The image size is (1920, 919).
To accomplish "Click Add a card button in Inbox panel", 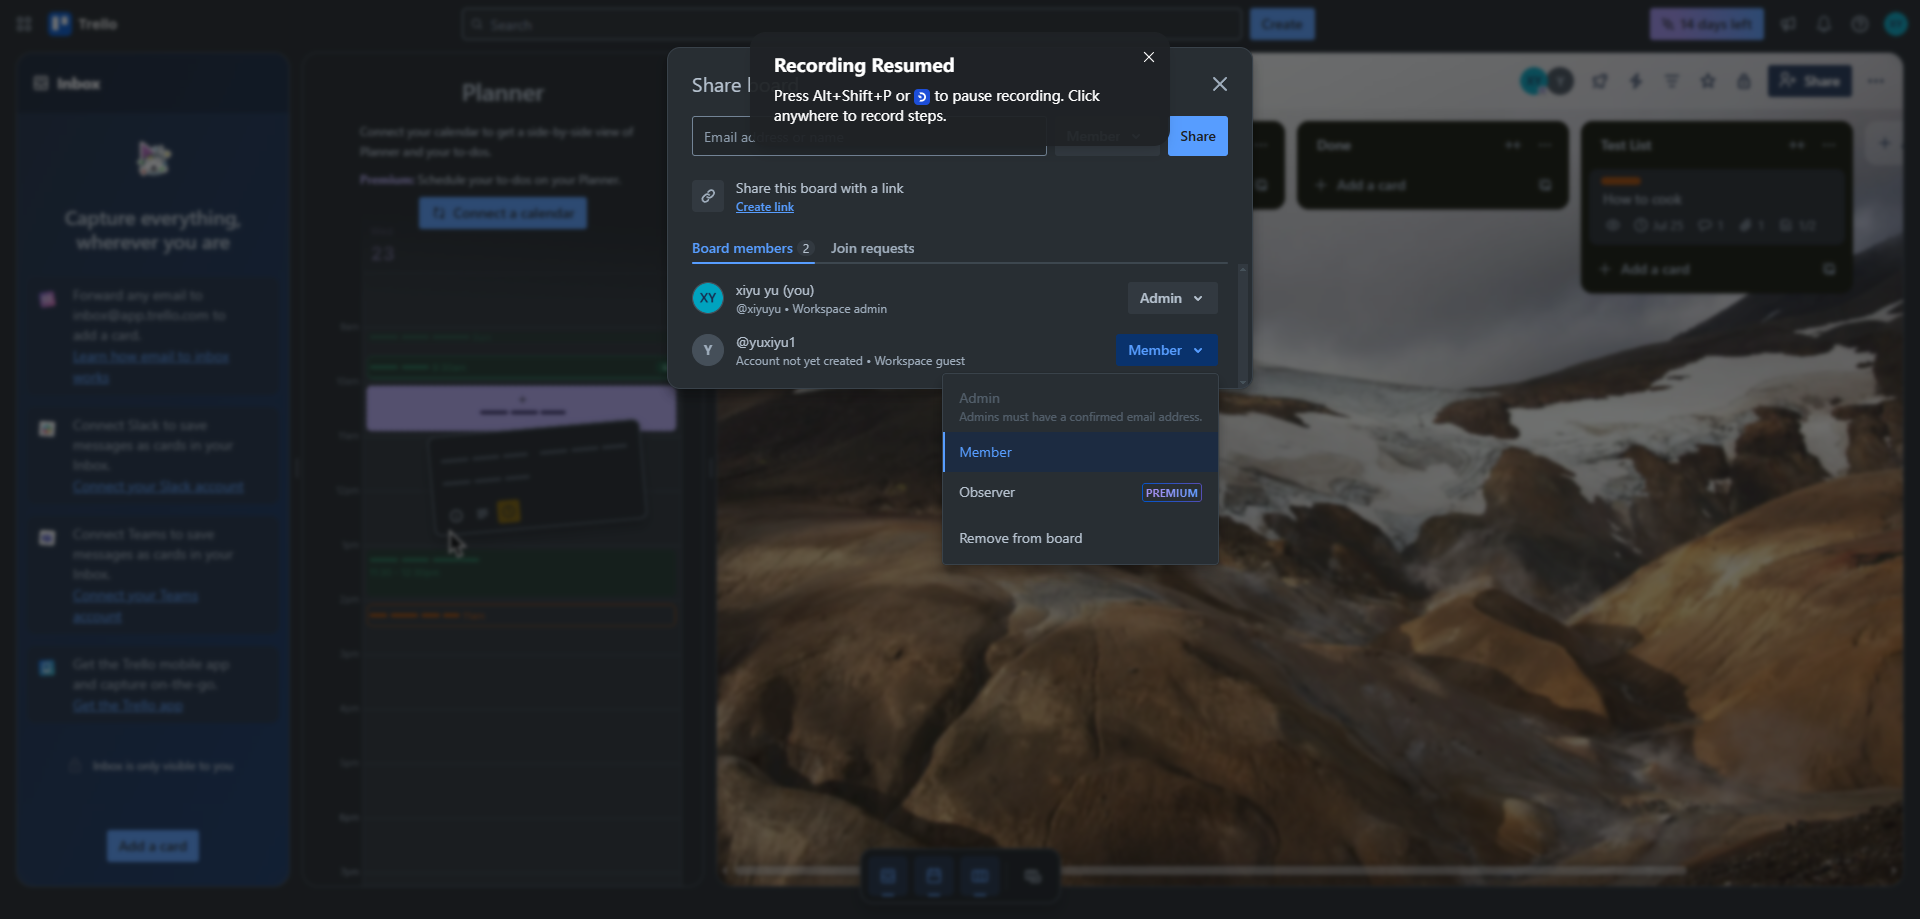I will pos(153,846).
